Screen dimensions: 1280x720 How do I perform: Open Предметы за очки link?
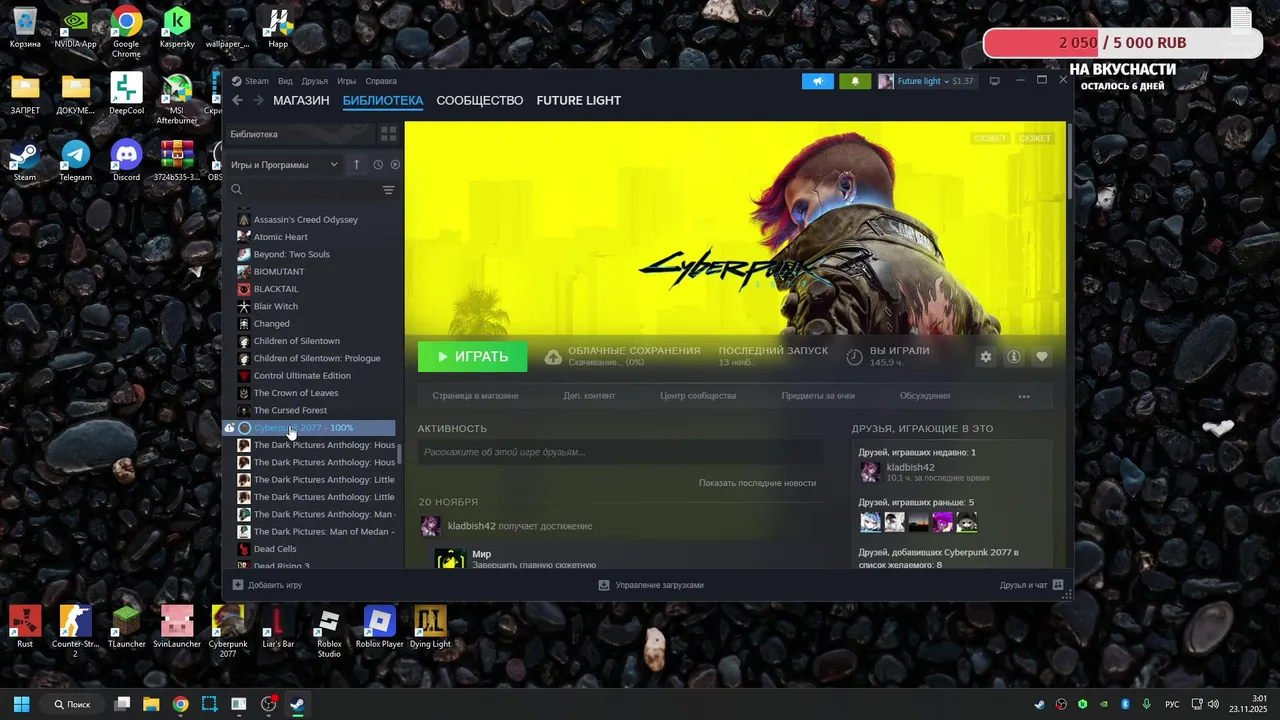coord(818,396)
